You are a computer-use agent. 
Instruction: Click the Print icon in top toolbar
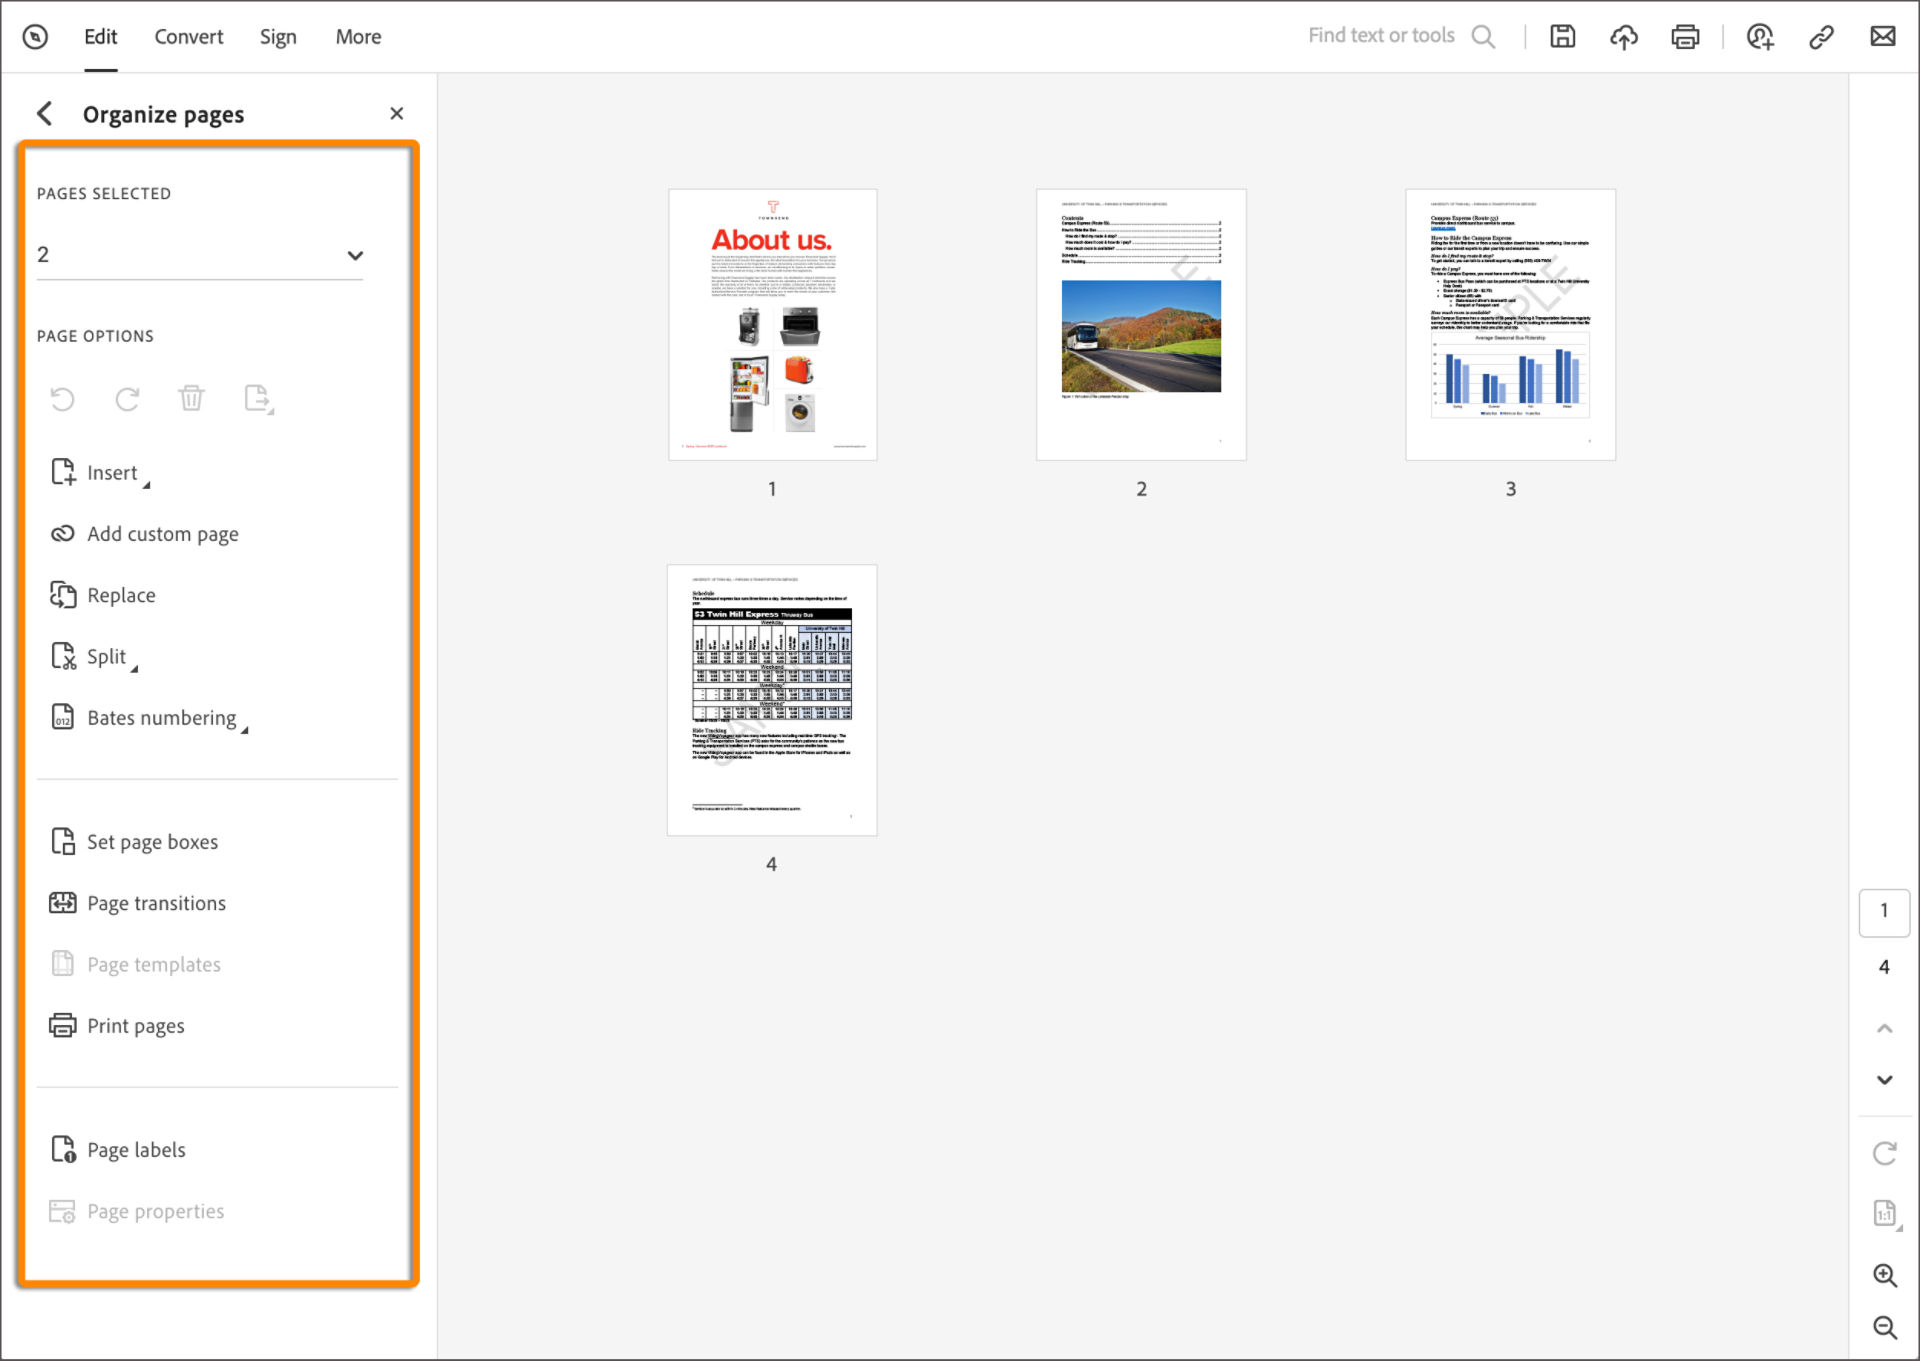(1685, 36)
